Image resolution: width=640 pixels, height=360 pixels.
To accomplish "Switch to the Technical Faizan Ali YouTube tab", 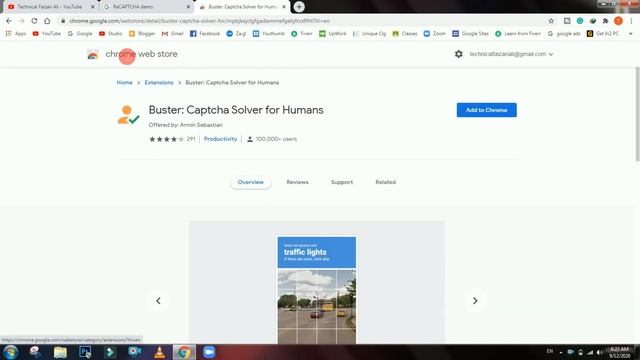I will click(50, 7).
